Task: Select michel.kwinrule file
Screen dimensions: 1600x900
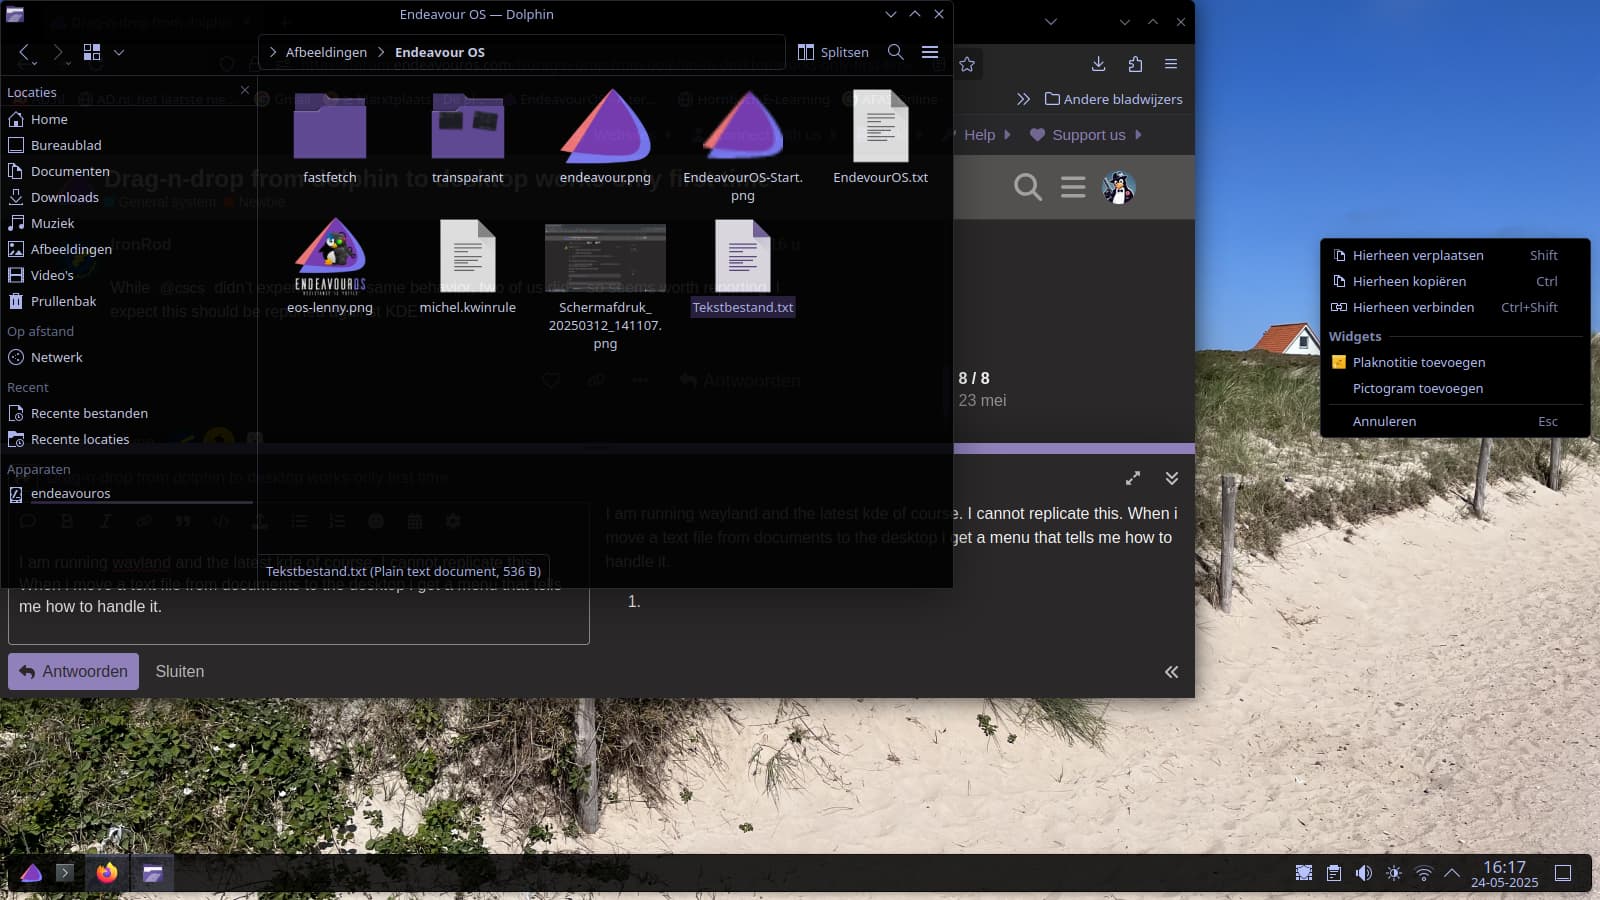Action: (468, 267)
